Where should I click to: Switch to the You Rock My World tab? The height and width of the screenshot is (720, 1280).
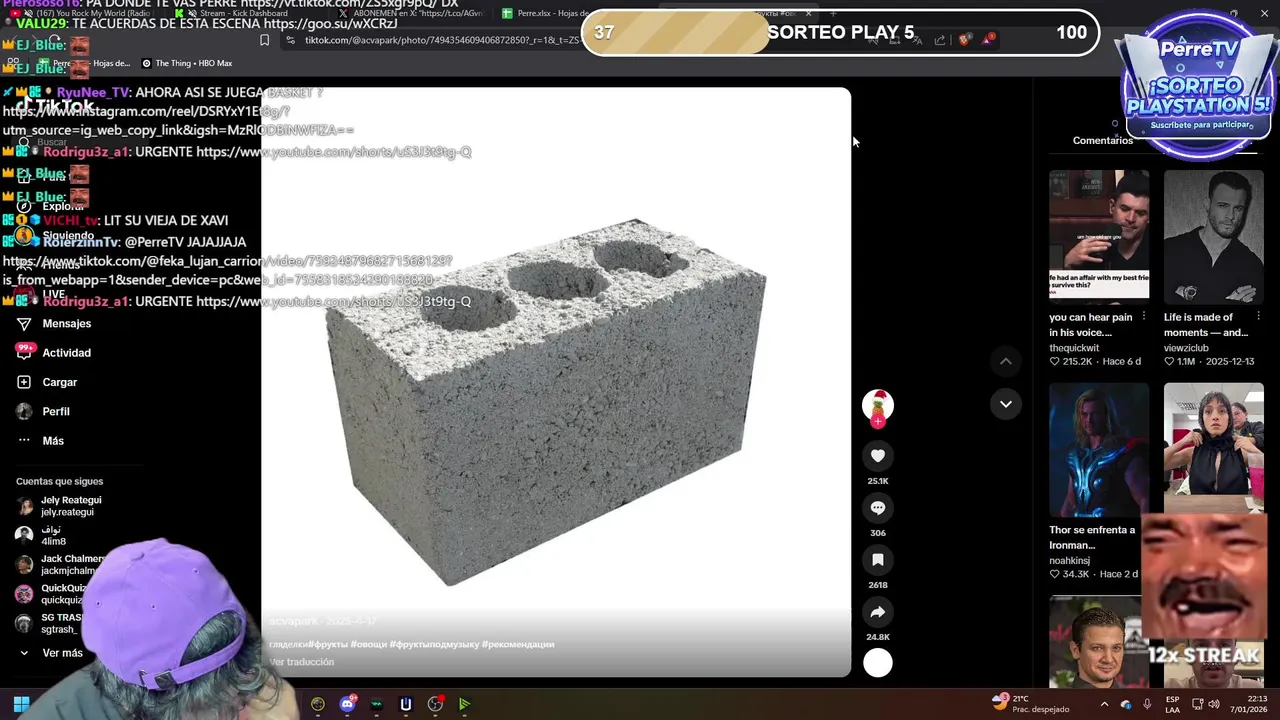85,13
